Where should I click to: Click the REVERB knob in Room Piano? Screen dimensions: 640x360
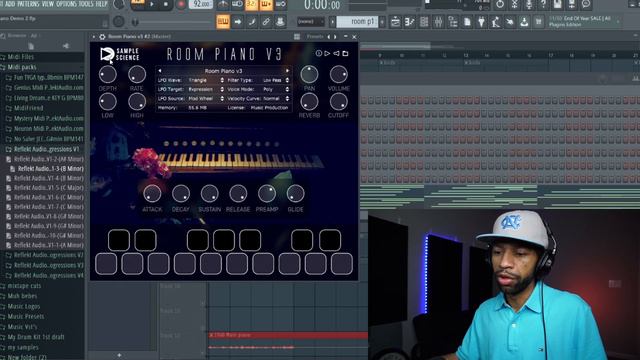click(x=309, y=102)
